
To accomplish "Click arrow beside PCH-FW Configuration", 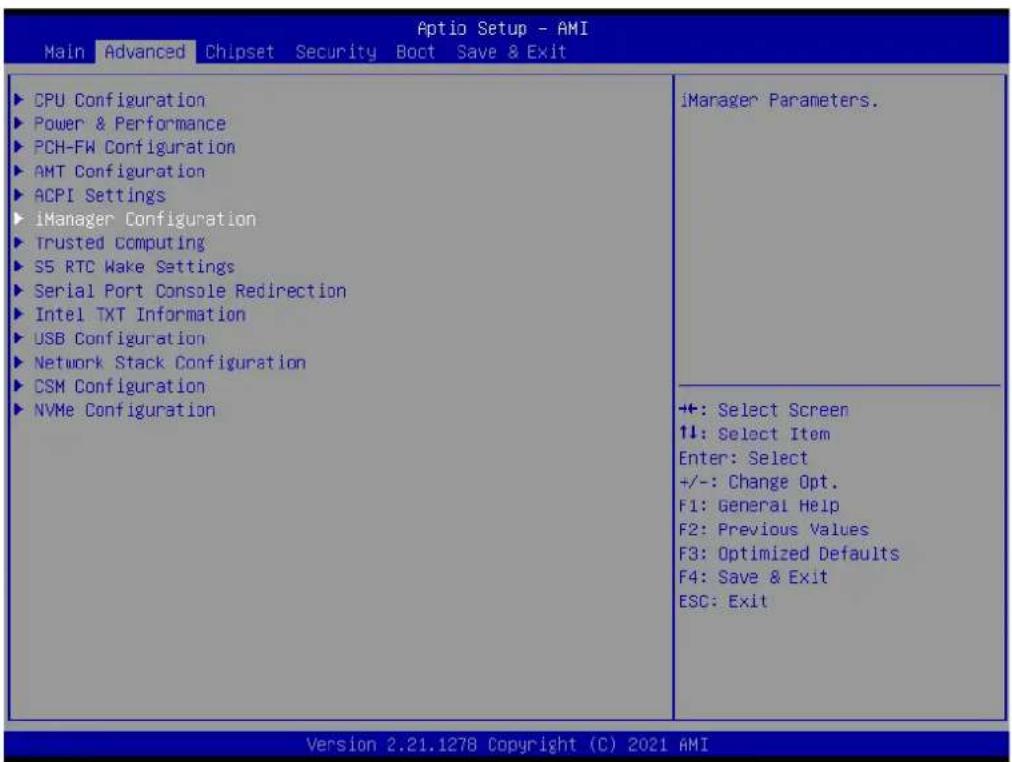I will click(19, 147).
